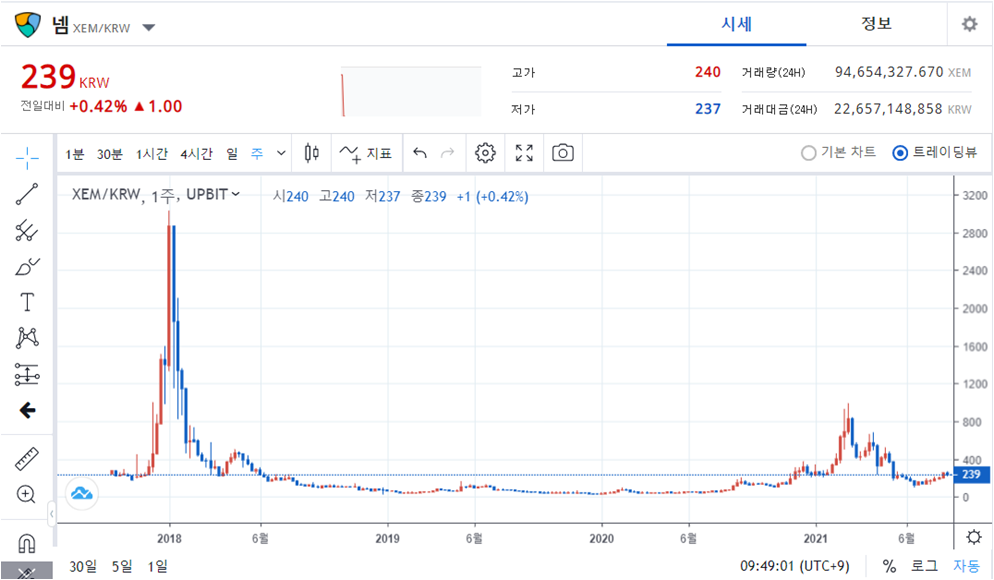Expand the time interval dropdown arrow
The width and height of the screenshot is (994, 580).
click(281, 153)
